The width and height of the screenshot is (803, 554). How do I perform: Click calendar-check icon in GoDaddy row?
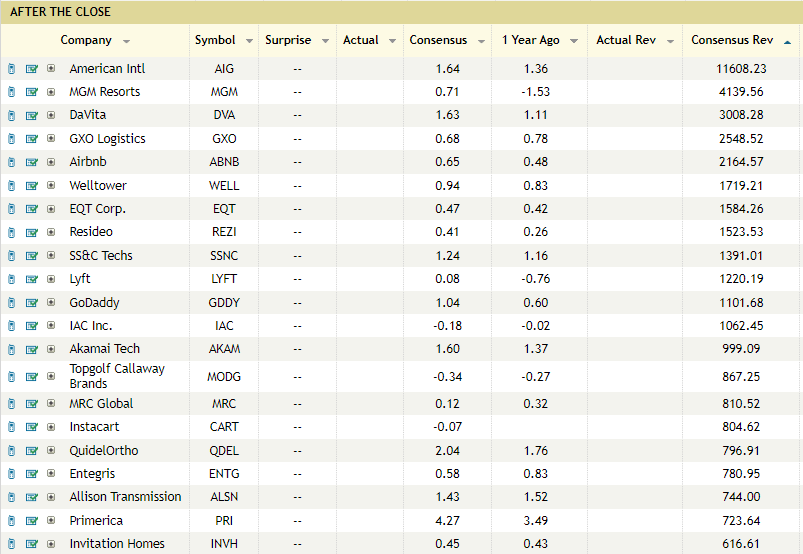pyautogui.click(x=32, y=303)
